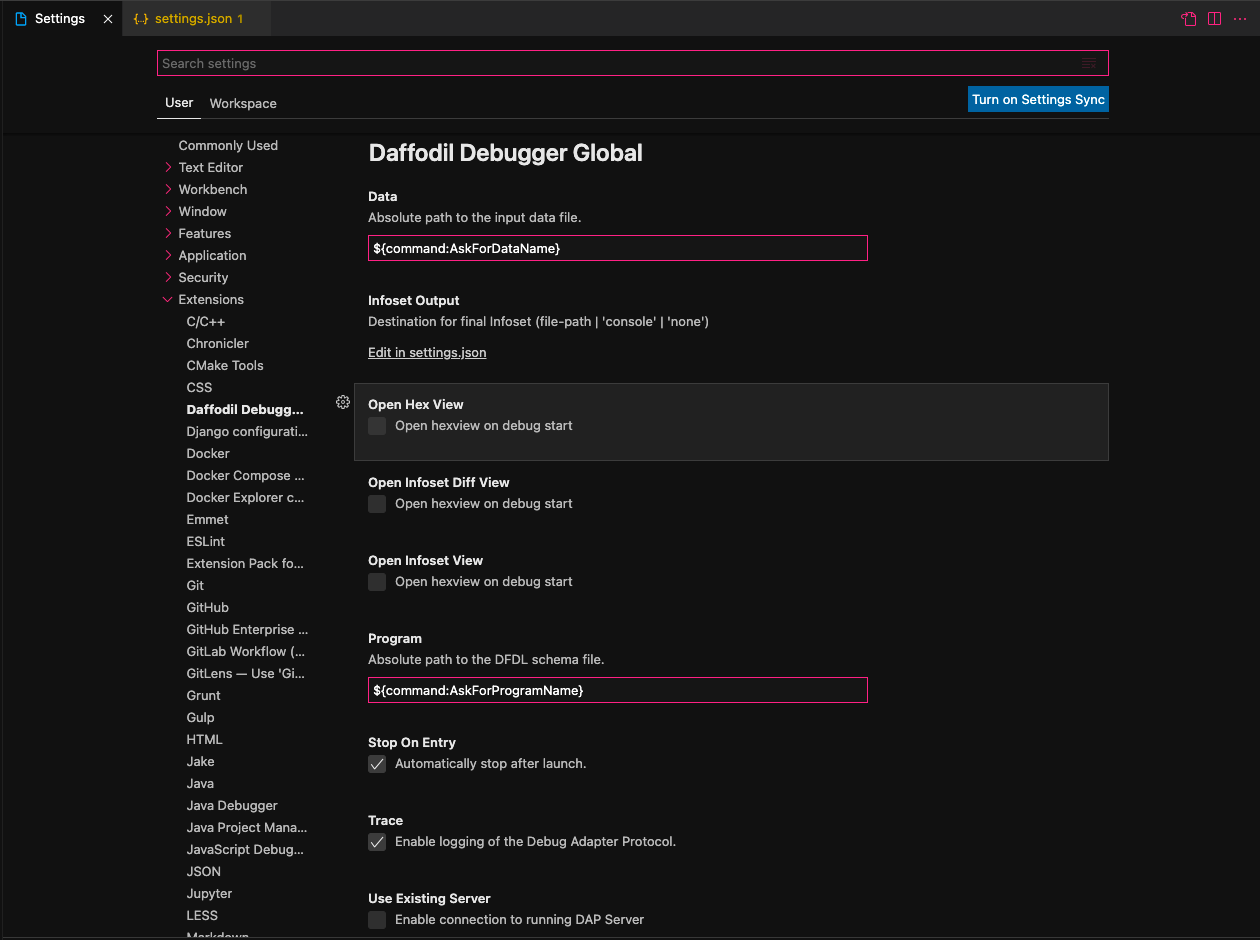This screenshot has width=1260, height=940.
Task: Open GitLab Workflow extension settings
Action: point(246,651)
